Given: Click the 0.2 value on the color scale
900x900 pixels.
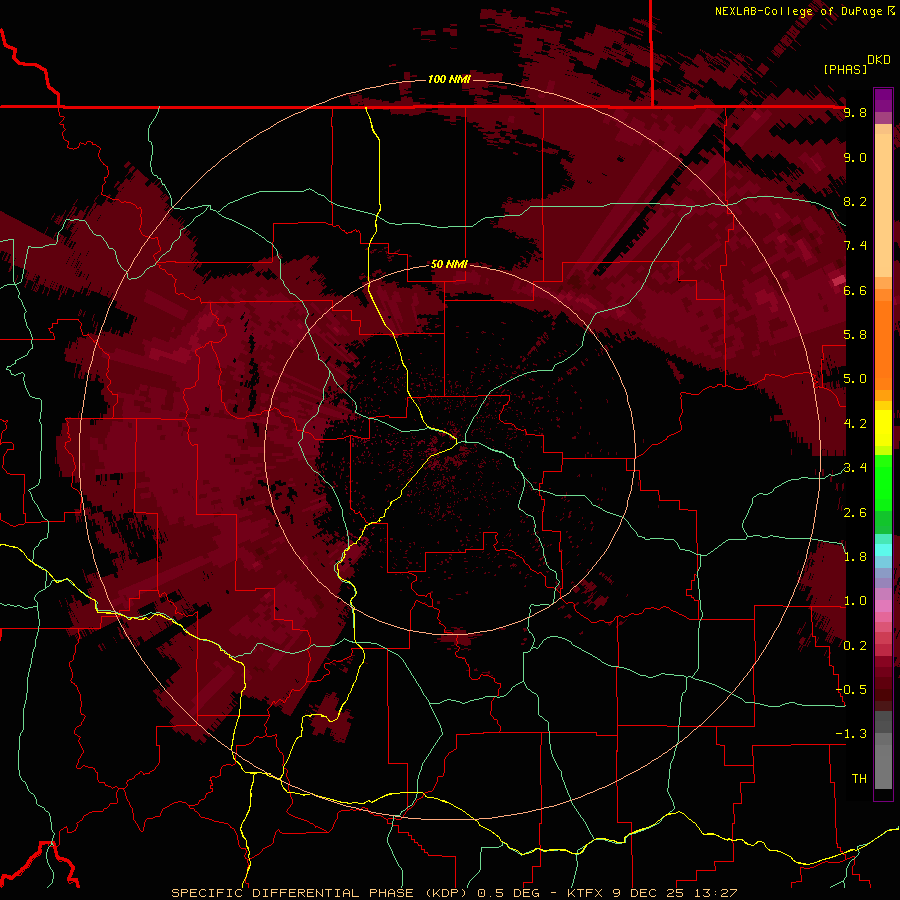Looking at the screenshot, I should click(855, 646).
